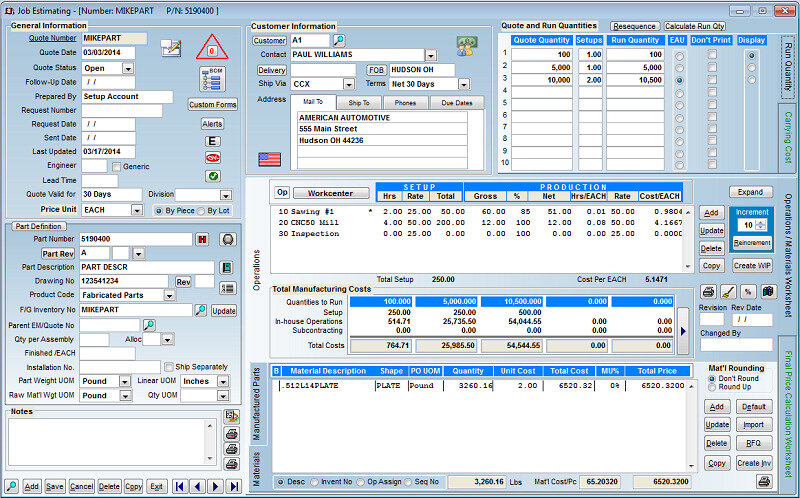This screenshot has height=498, width=800.
Task: Click the green checkmark icon
Action: coord(212,176)
